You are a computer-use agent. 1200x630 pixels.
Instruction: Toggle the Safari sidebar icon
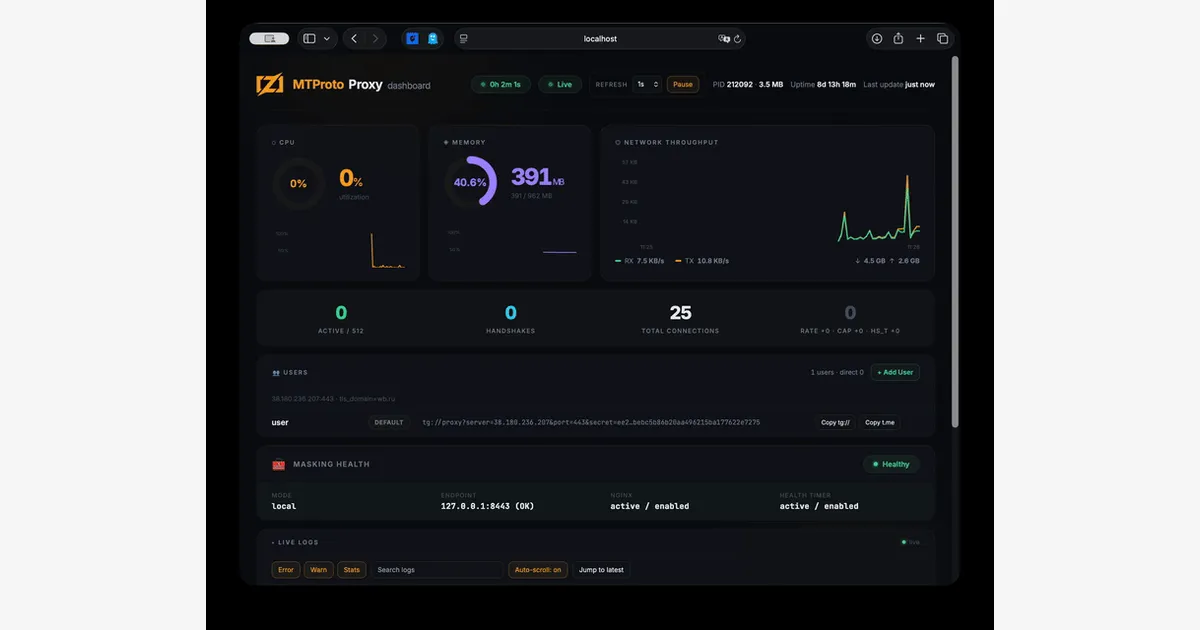pos(310,39)
